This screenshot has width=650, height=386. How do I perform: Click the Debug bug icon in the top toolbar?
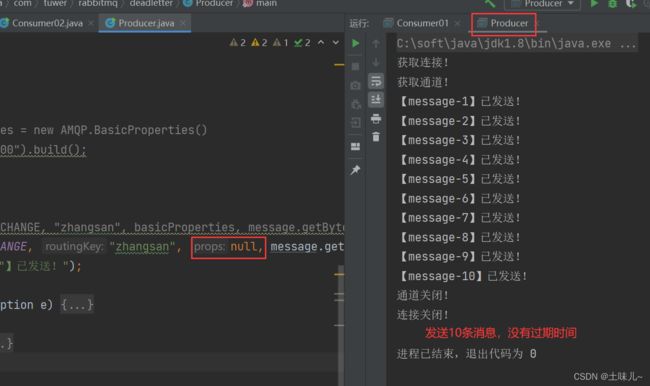tap(612, 4)
